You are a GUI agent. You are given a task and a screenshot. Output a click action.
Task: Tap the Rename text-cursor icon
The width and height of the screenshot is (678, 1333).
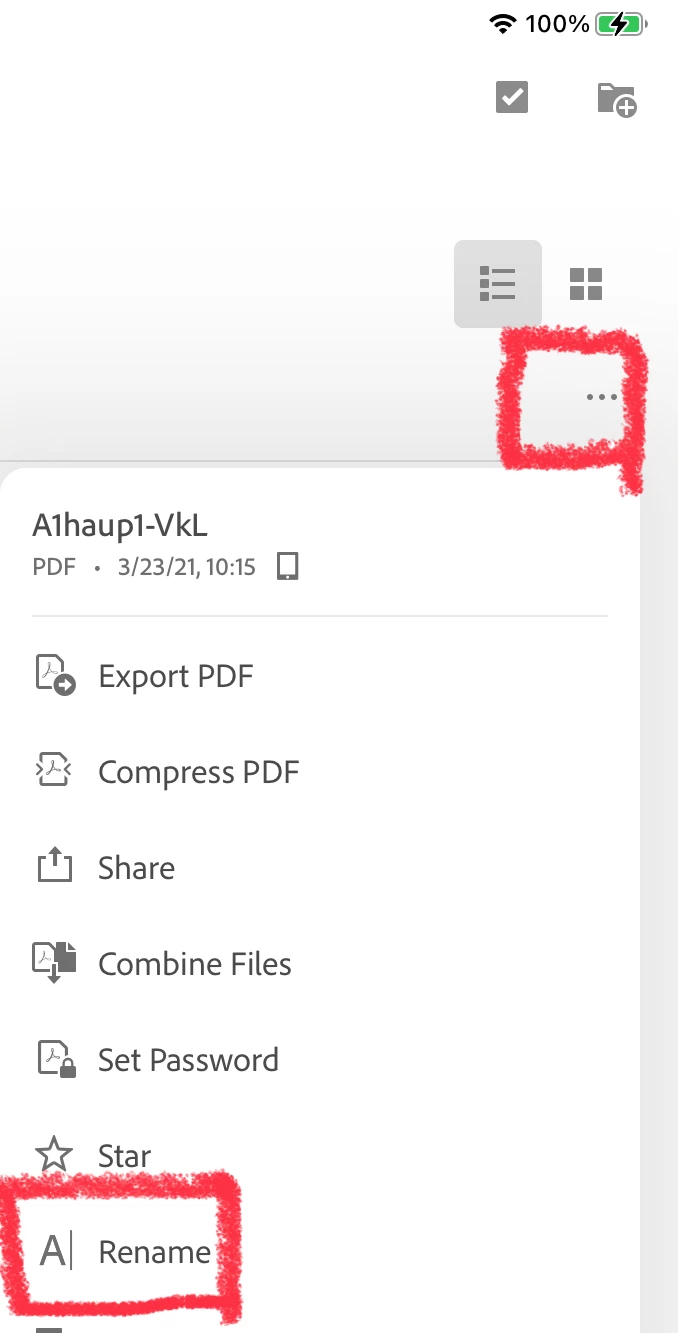pyautogui.click(x=55, y=1252)
